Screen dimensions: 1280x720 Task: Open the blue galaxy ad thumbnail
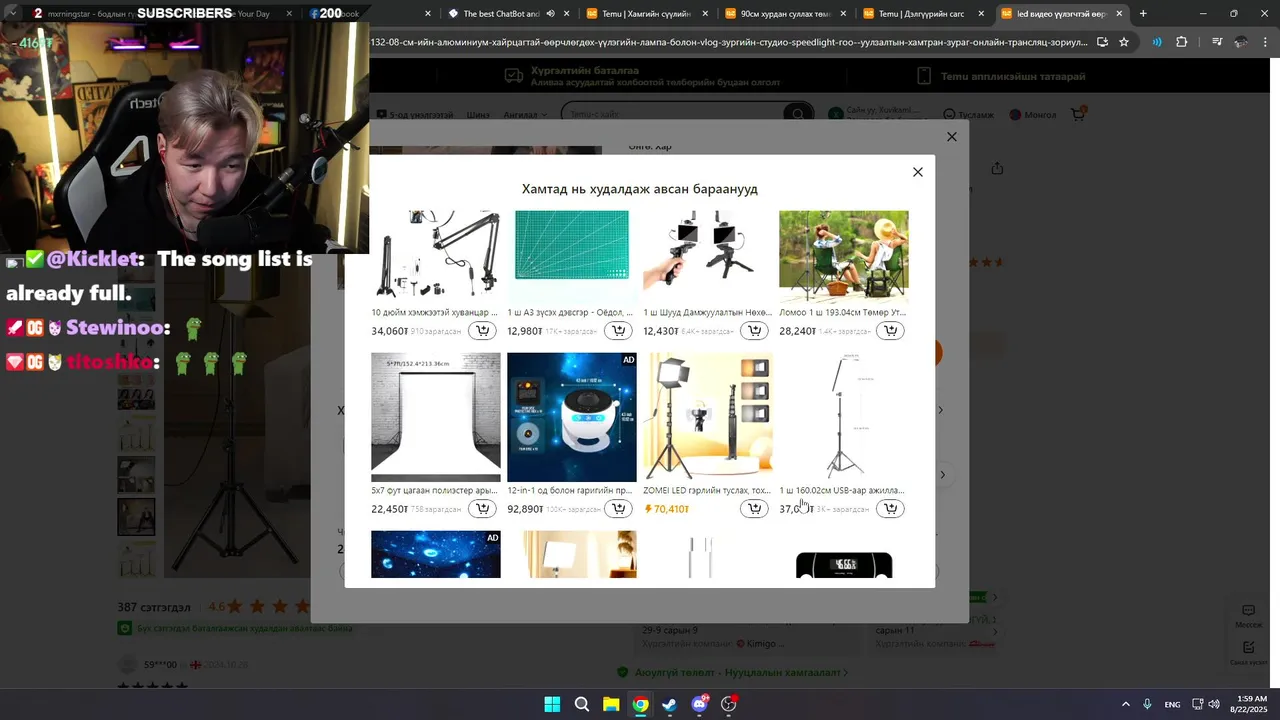[436, 554]
